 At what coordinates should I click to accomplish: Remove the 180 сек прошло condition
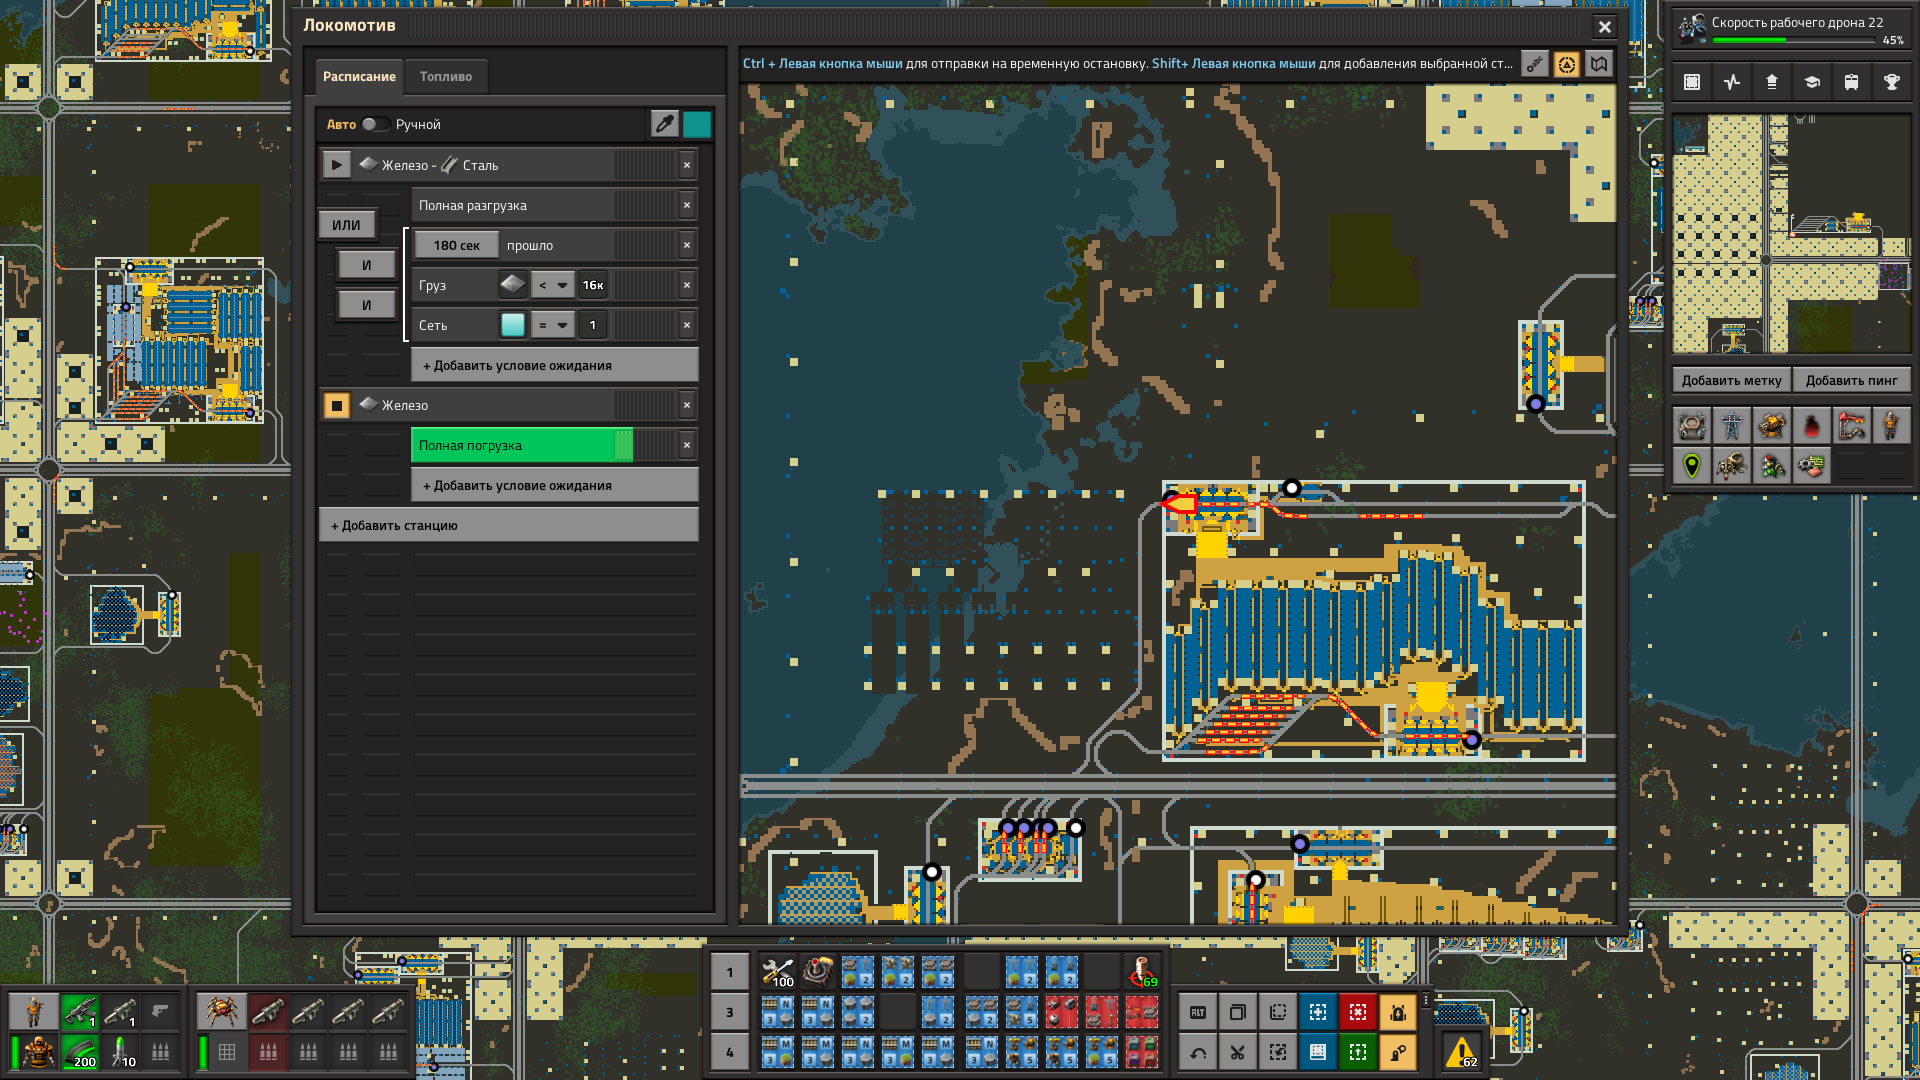(687, 245)
